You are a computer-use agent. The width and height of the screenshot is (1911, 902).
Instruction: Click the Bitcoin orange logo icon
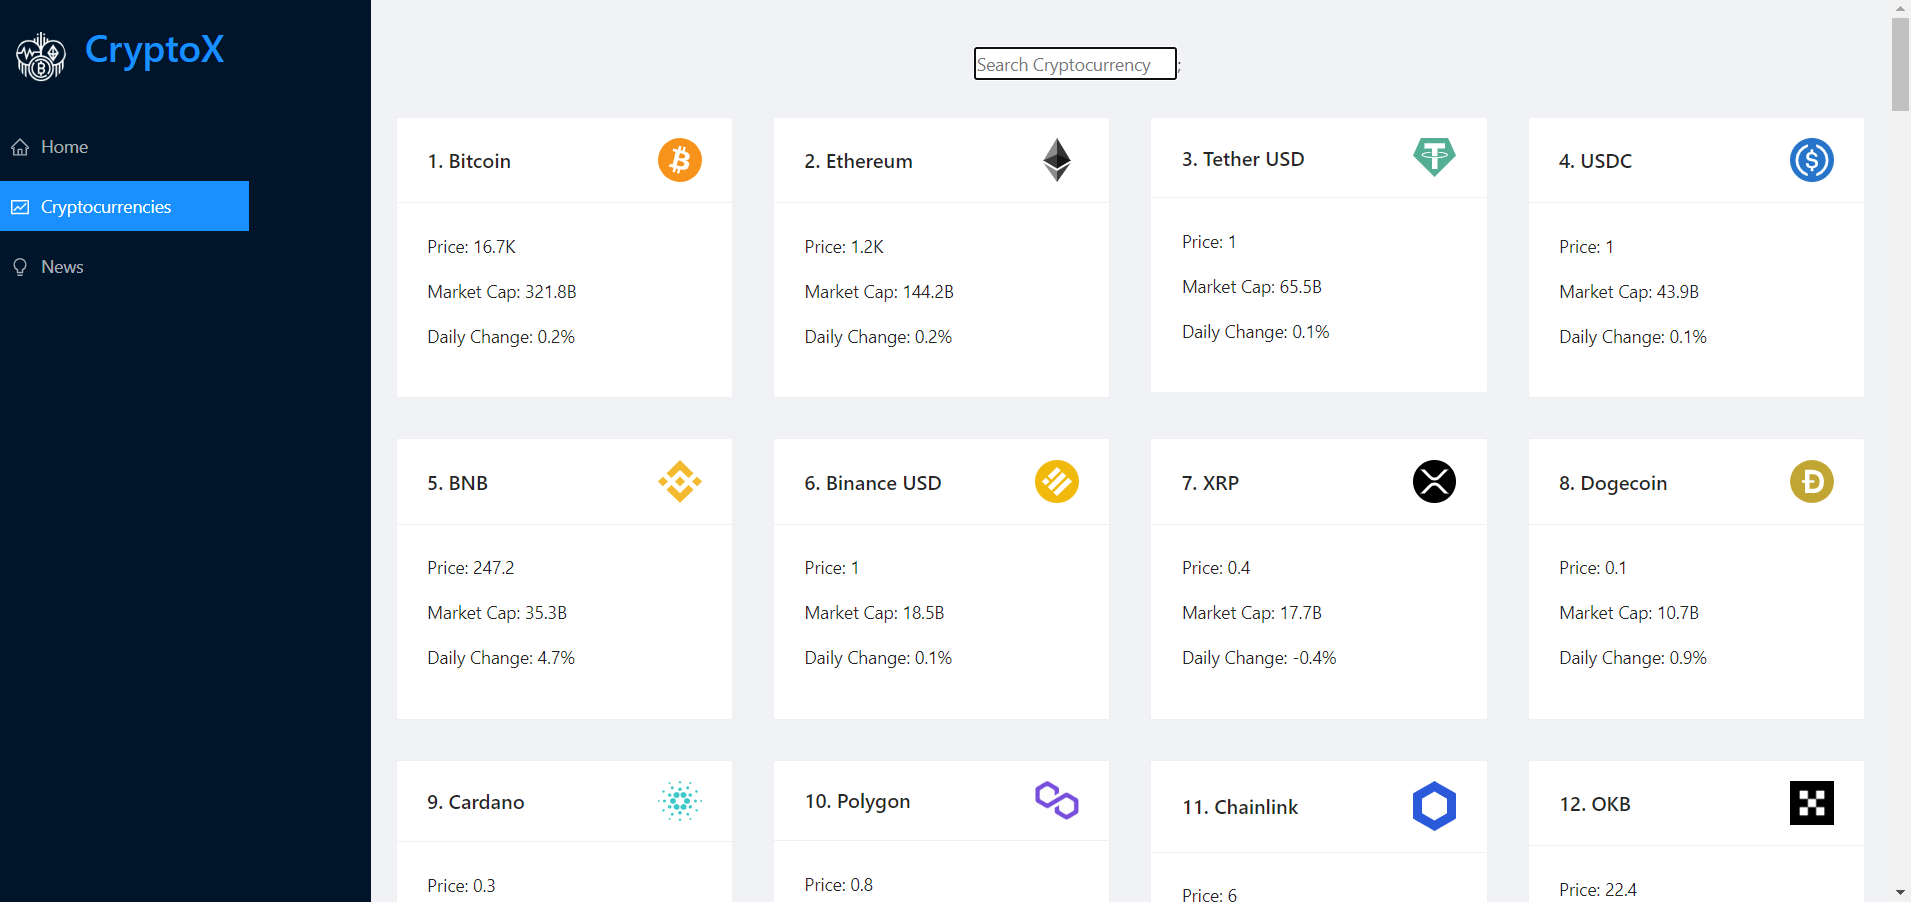click(x=680, y=160)
